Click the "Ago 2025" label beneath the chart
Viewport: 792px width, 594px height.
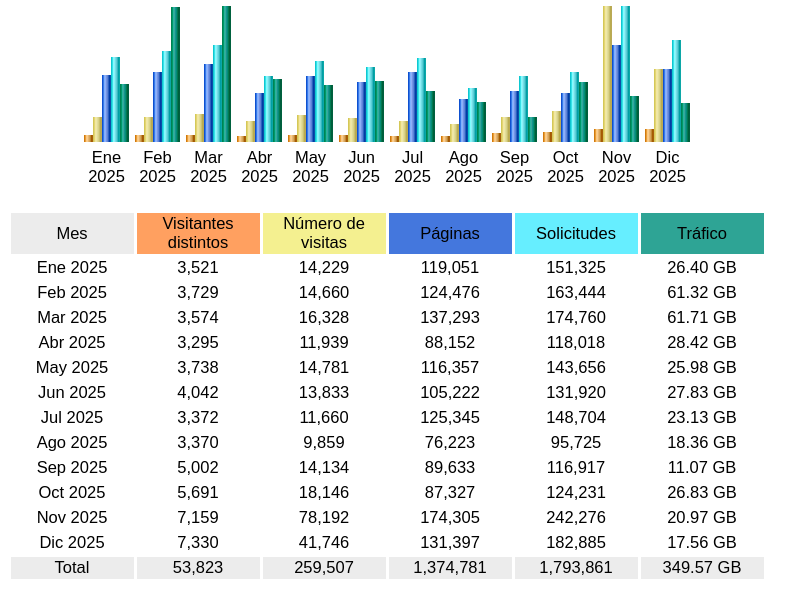point(463,167)
